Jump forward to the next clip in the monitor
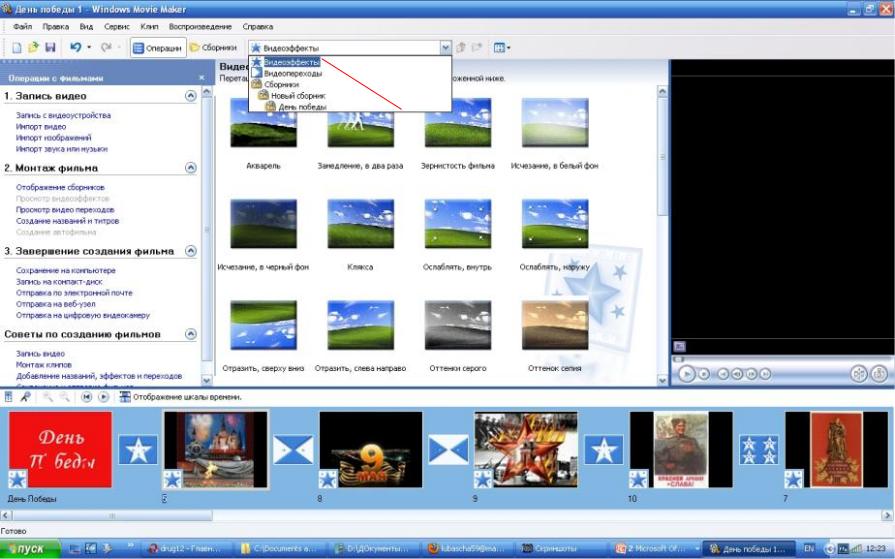Viewport: 895px width, 559px height. click(x=765, y=374)
